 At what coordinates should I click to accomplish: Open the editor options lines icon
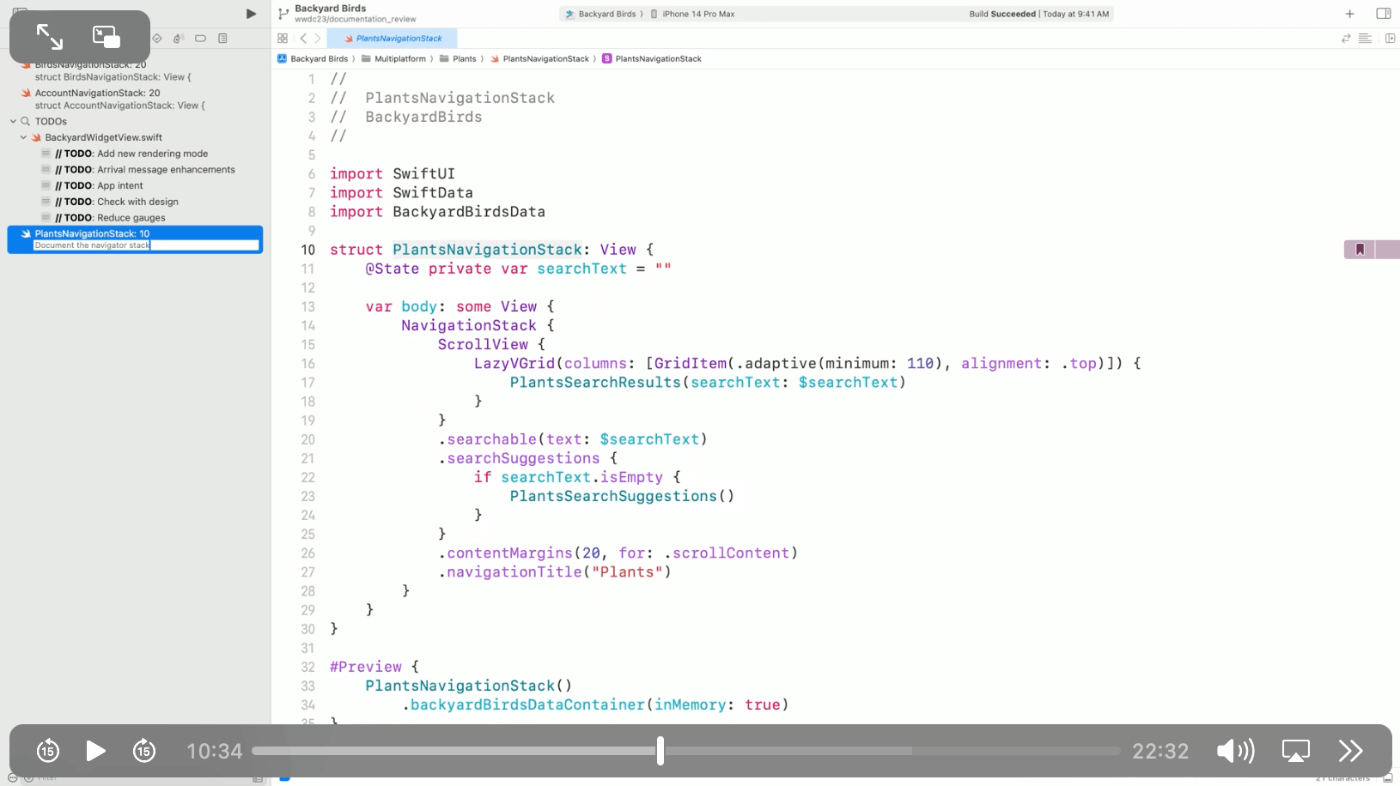(x=1366, y=38)
